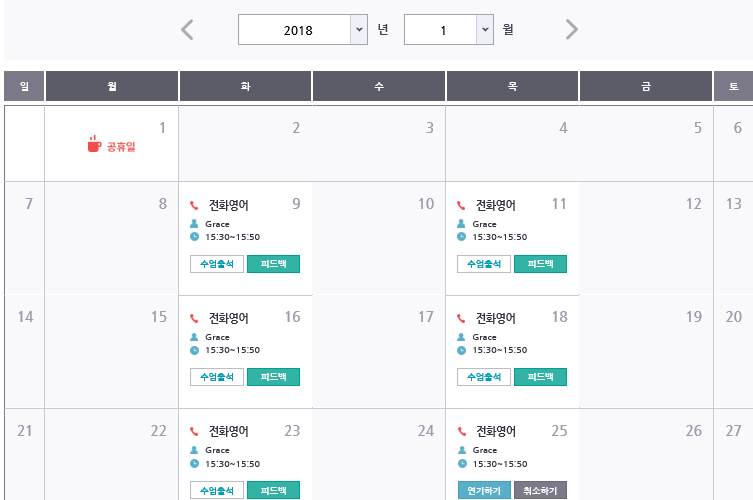
Task: Open the month dropdown showing 1
Action: click(x=485, y=30)
